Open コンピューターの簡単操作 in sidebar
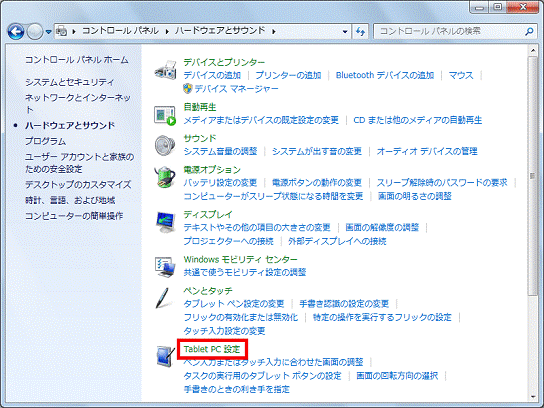 [74, 216]
